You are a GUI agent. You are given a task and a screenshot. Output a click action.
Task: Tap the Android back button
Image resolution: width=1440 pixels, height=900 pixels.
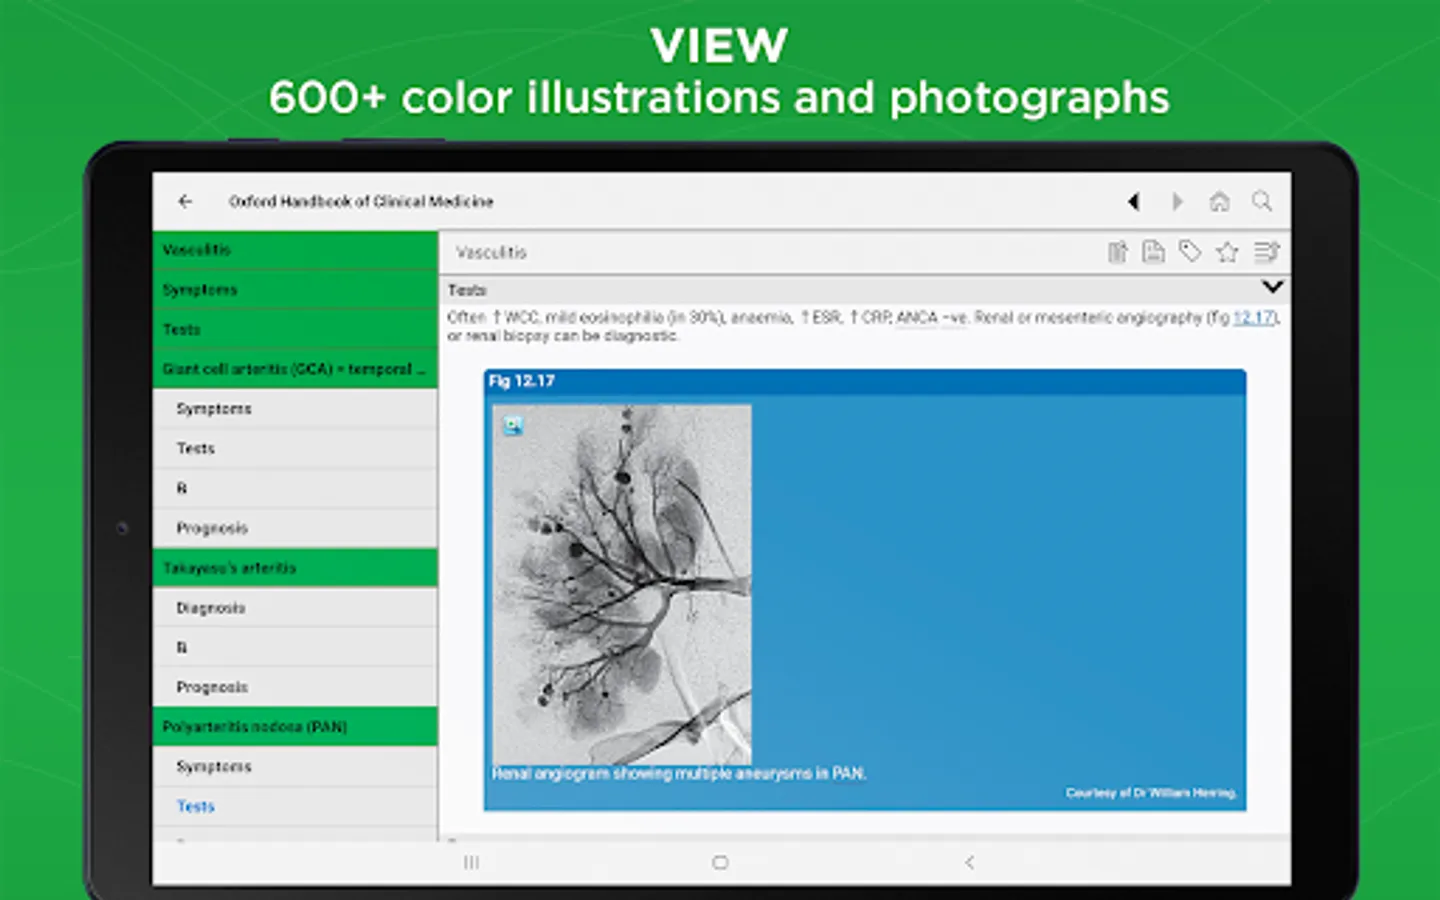(969, 862)
